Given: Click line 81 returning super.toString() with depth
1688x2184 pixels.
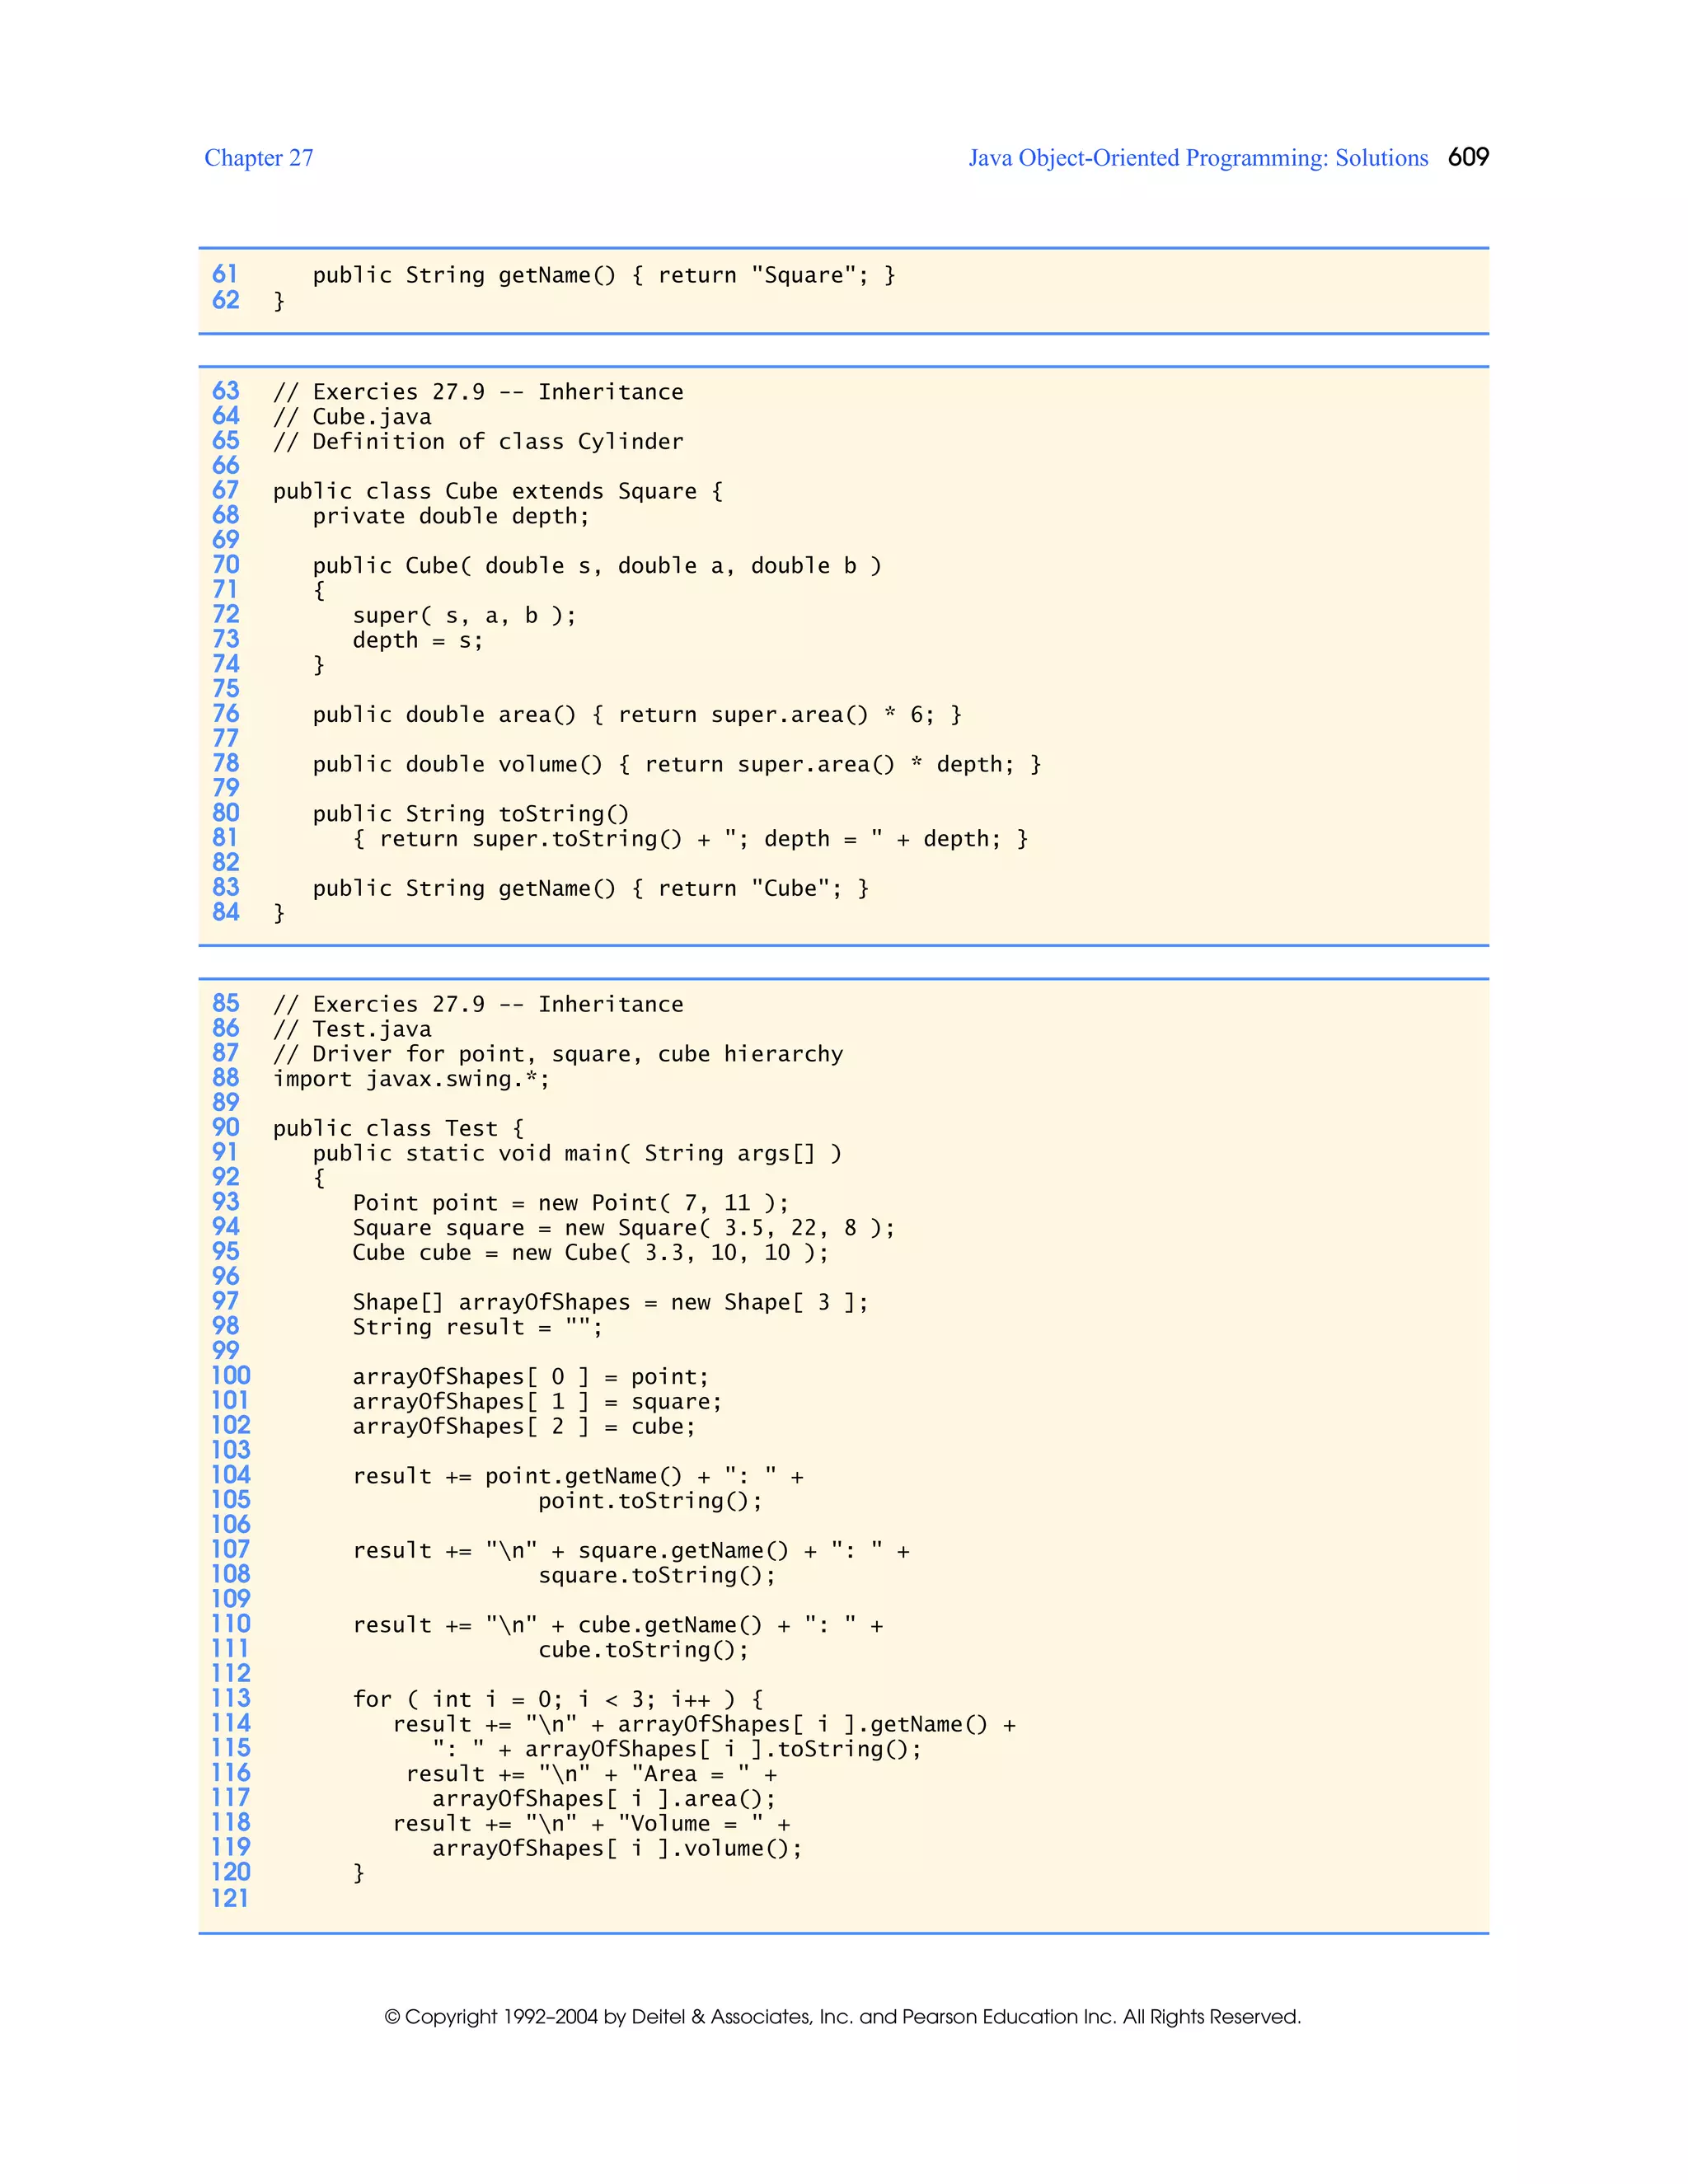Looking at the screenshot, I should [690, 839].
